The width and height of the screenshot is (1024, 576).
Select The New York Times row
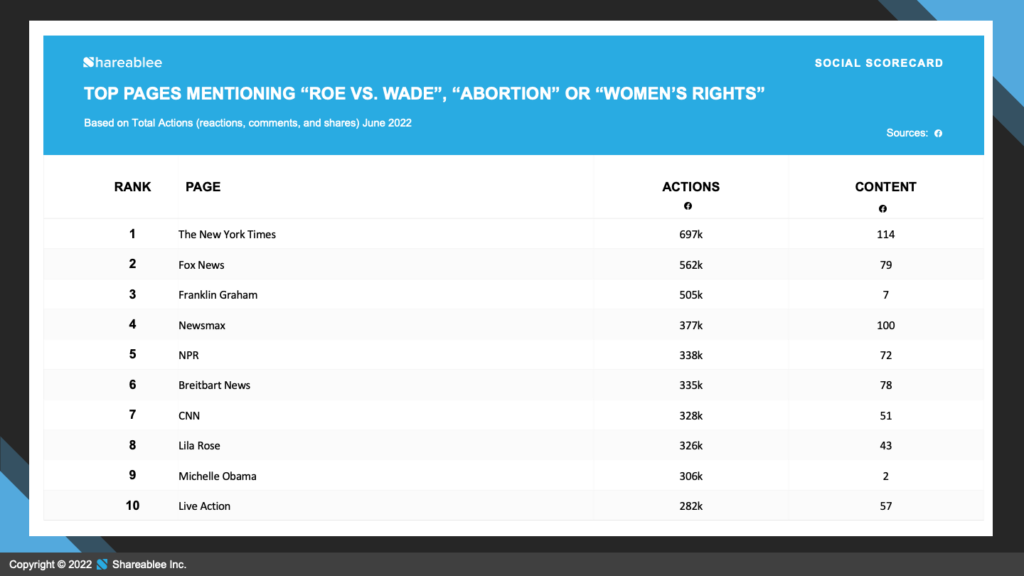coord(513,234)
